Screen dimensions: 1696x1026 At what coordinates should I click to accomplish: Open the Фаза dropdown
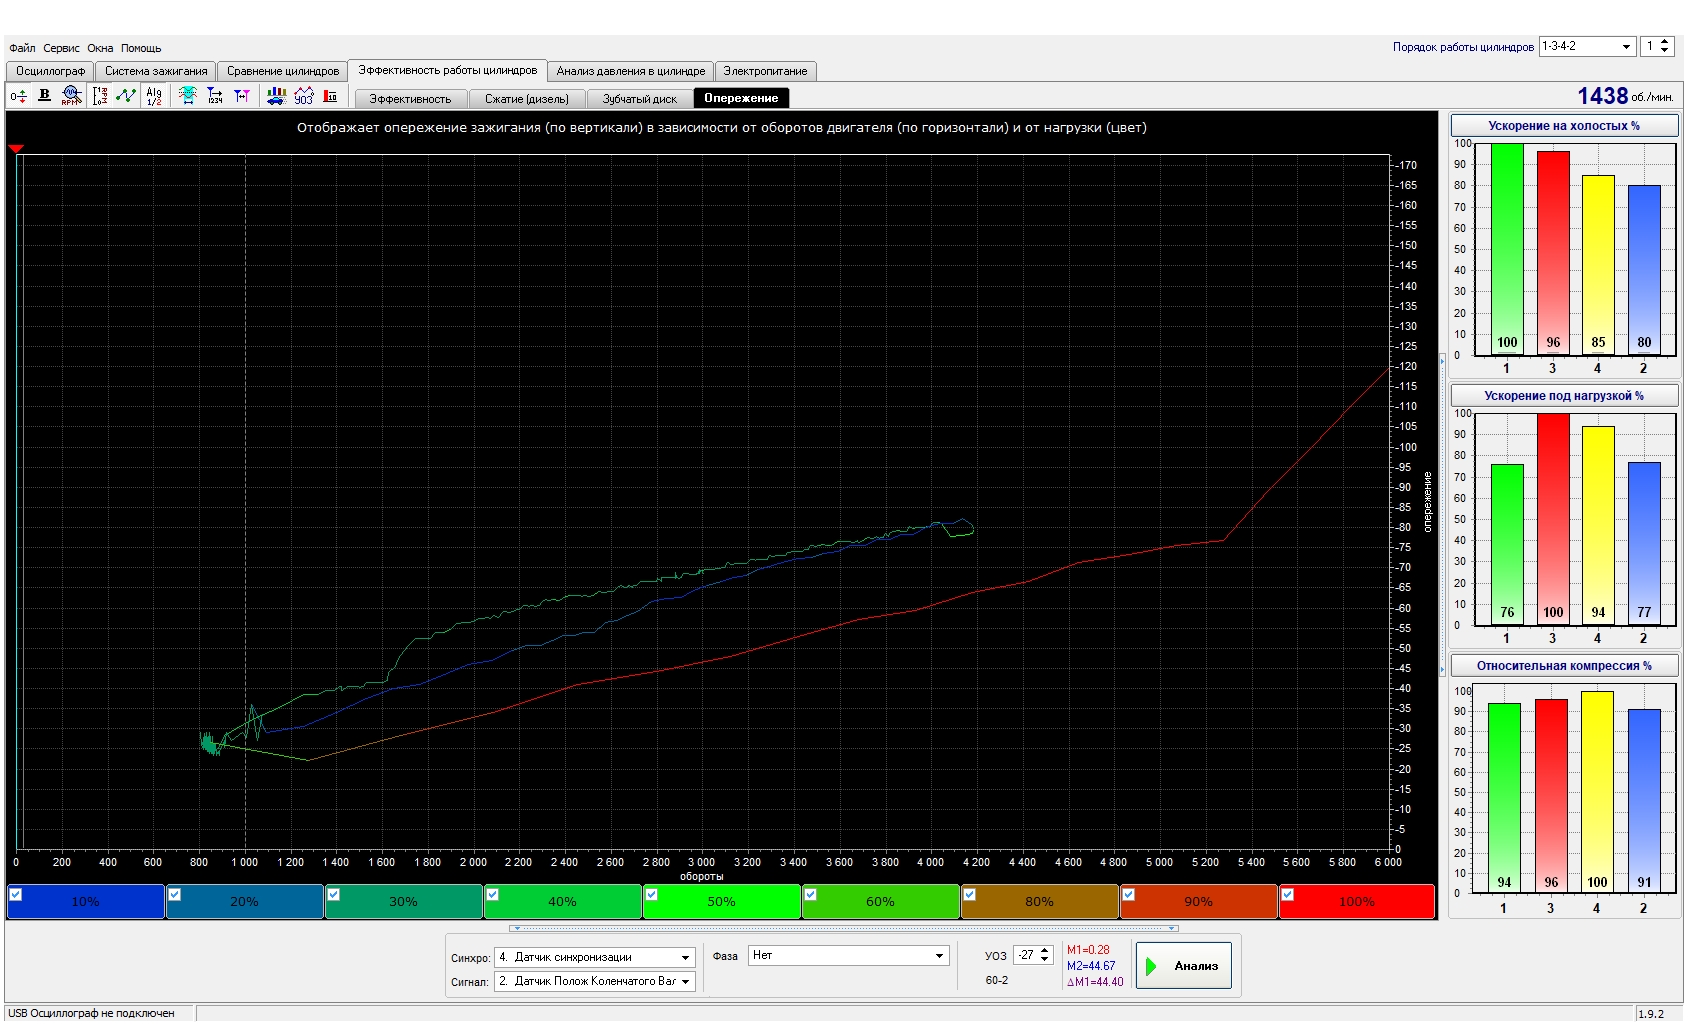pyautogui.click(x=939, y=956)
